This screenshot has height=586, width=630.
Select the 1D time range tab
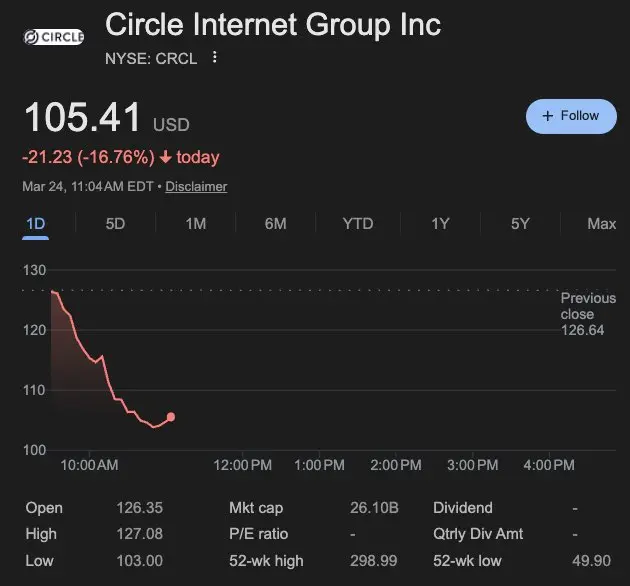(36, 224)
